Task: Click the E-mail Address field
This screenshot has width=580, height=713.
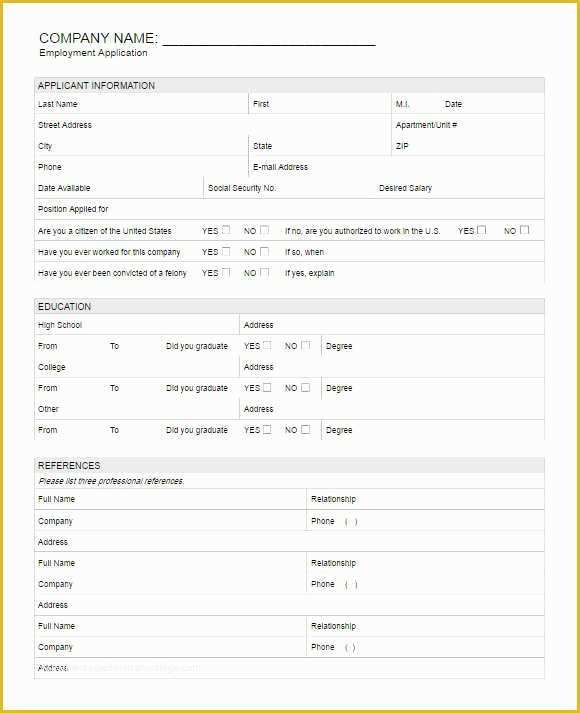Action: click(397, 166)
